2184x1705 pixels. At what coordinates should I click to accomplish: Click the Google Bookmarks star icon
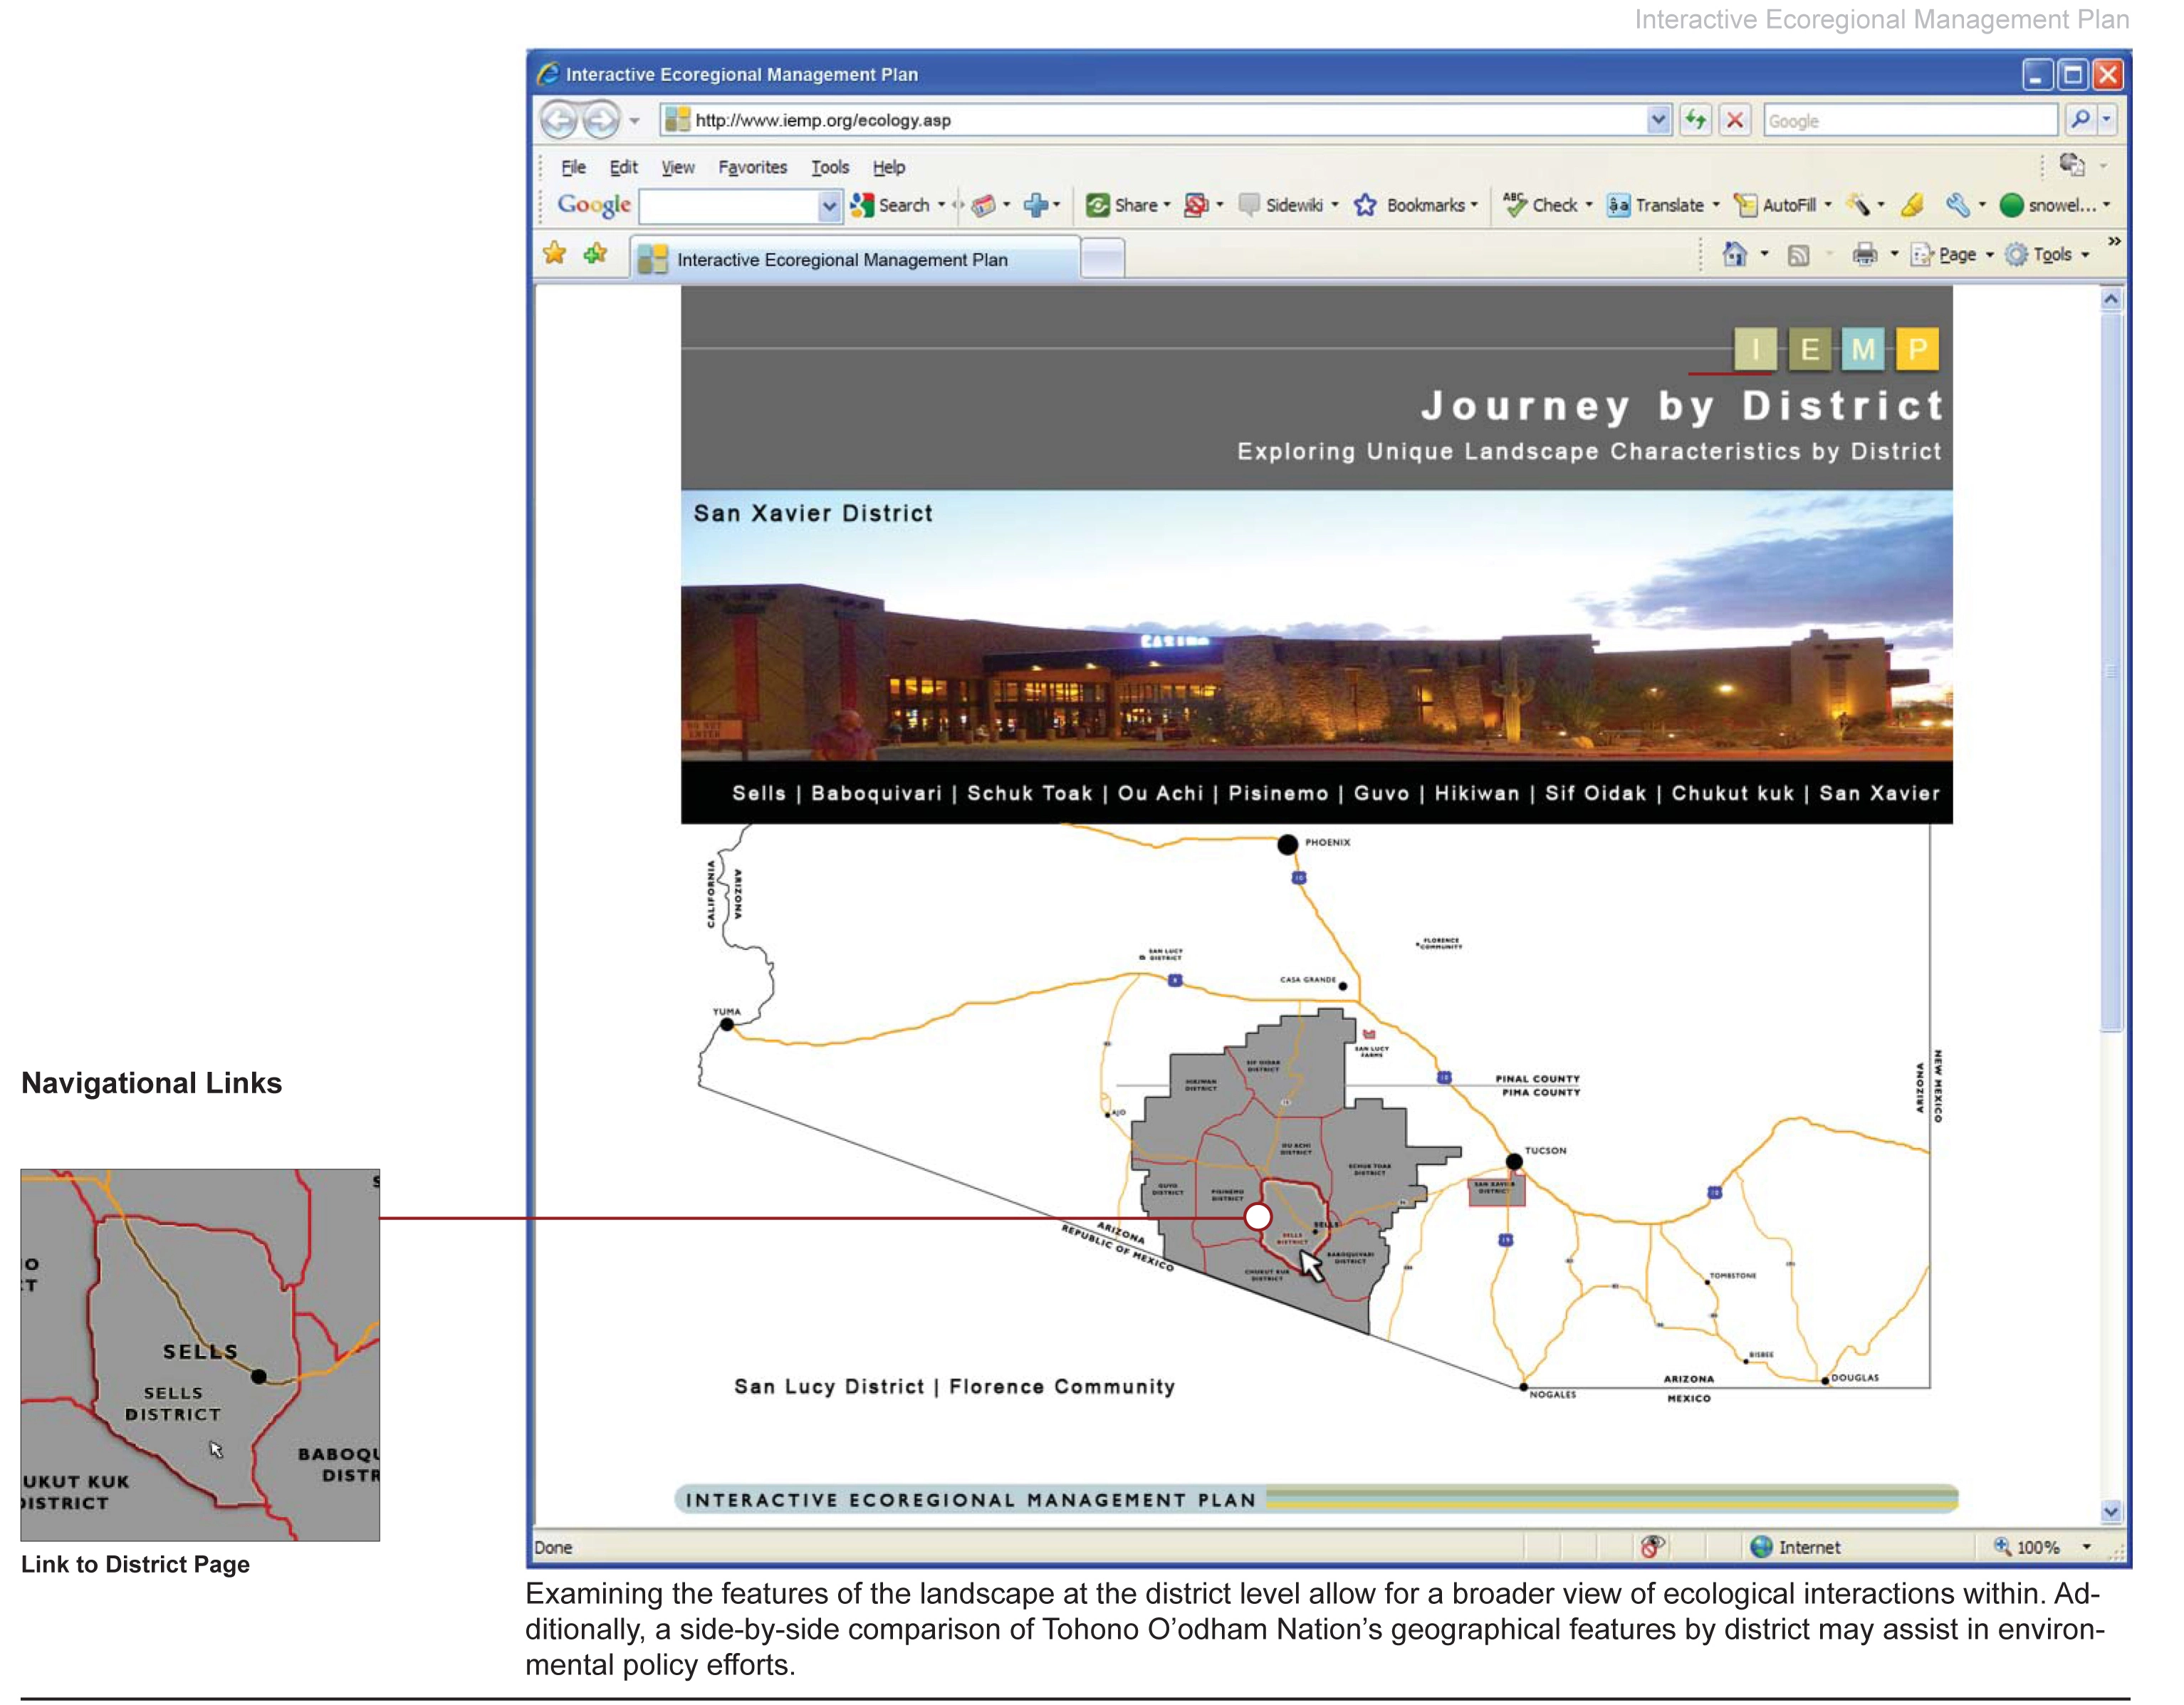click(x=1364, y=206)
